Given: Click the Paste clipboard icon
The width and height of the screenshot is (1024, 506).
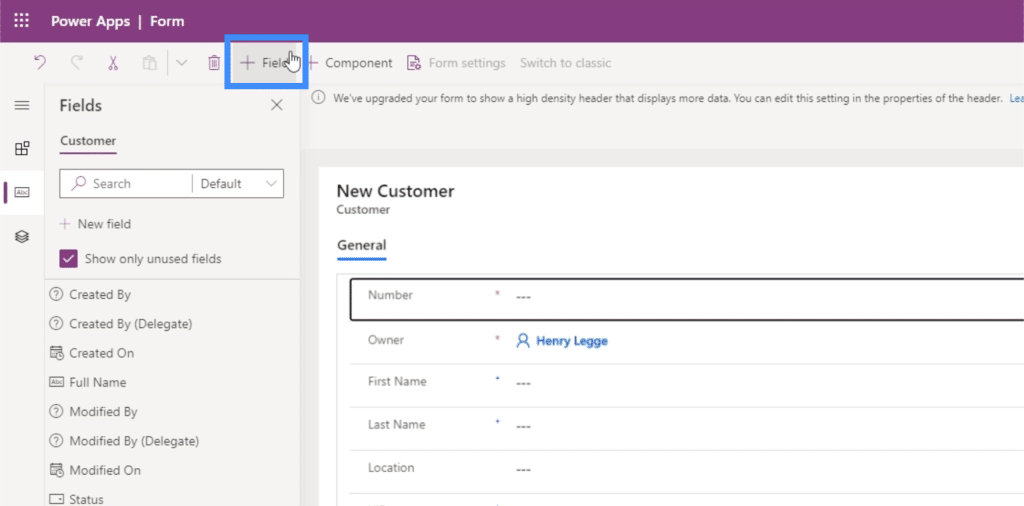Looking at the screenshot, I should pyautogui.click(x=150, y=63).
